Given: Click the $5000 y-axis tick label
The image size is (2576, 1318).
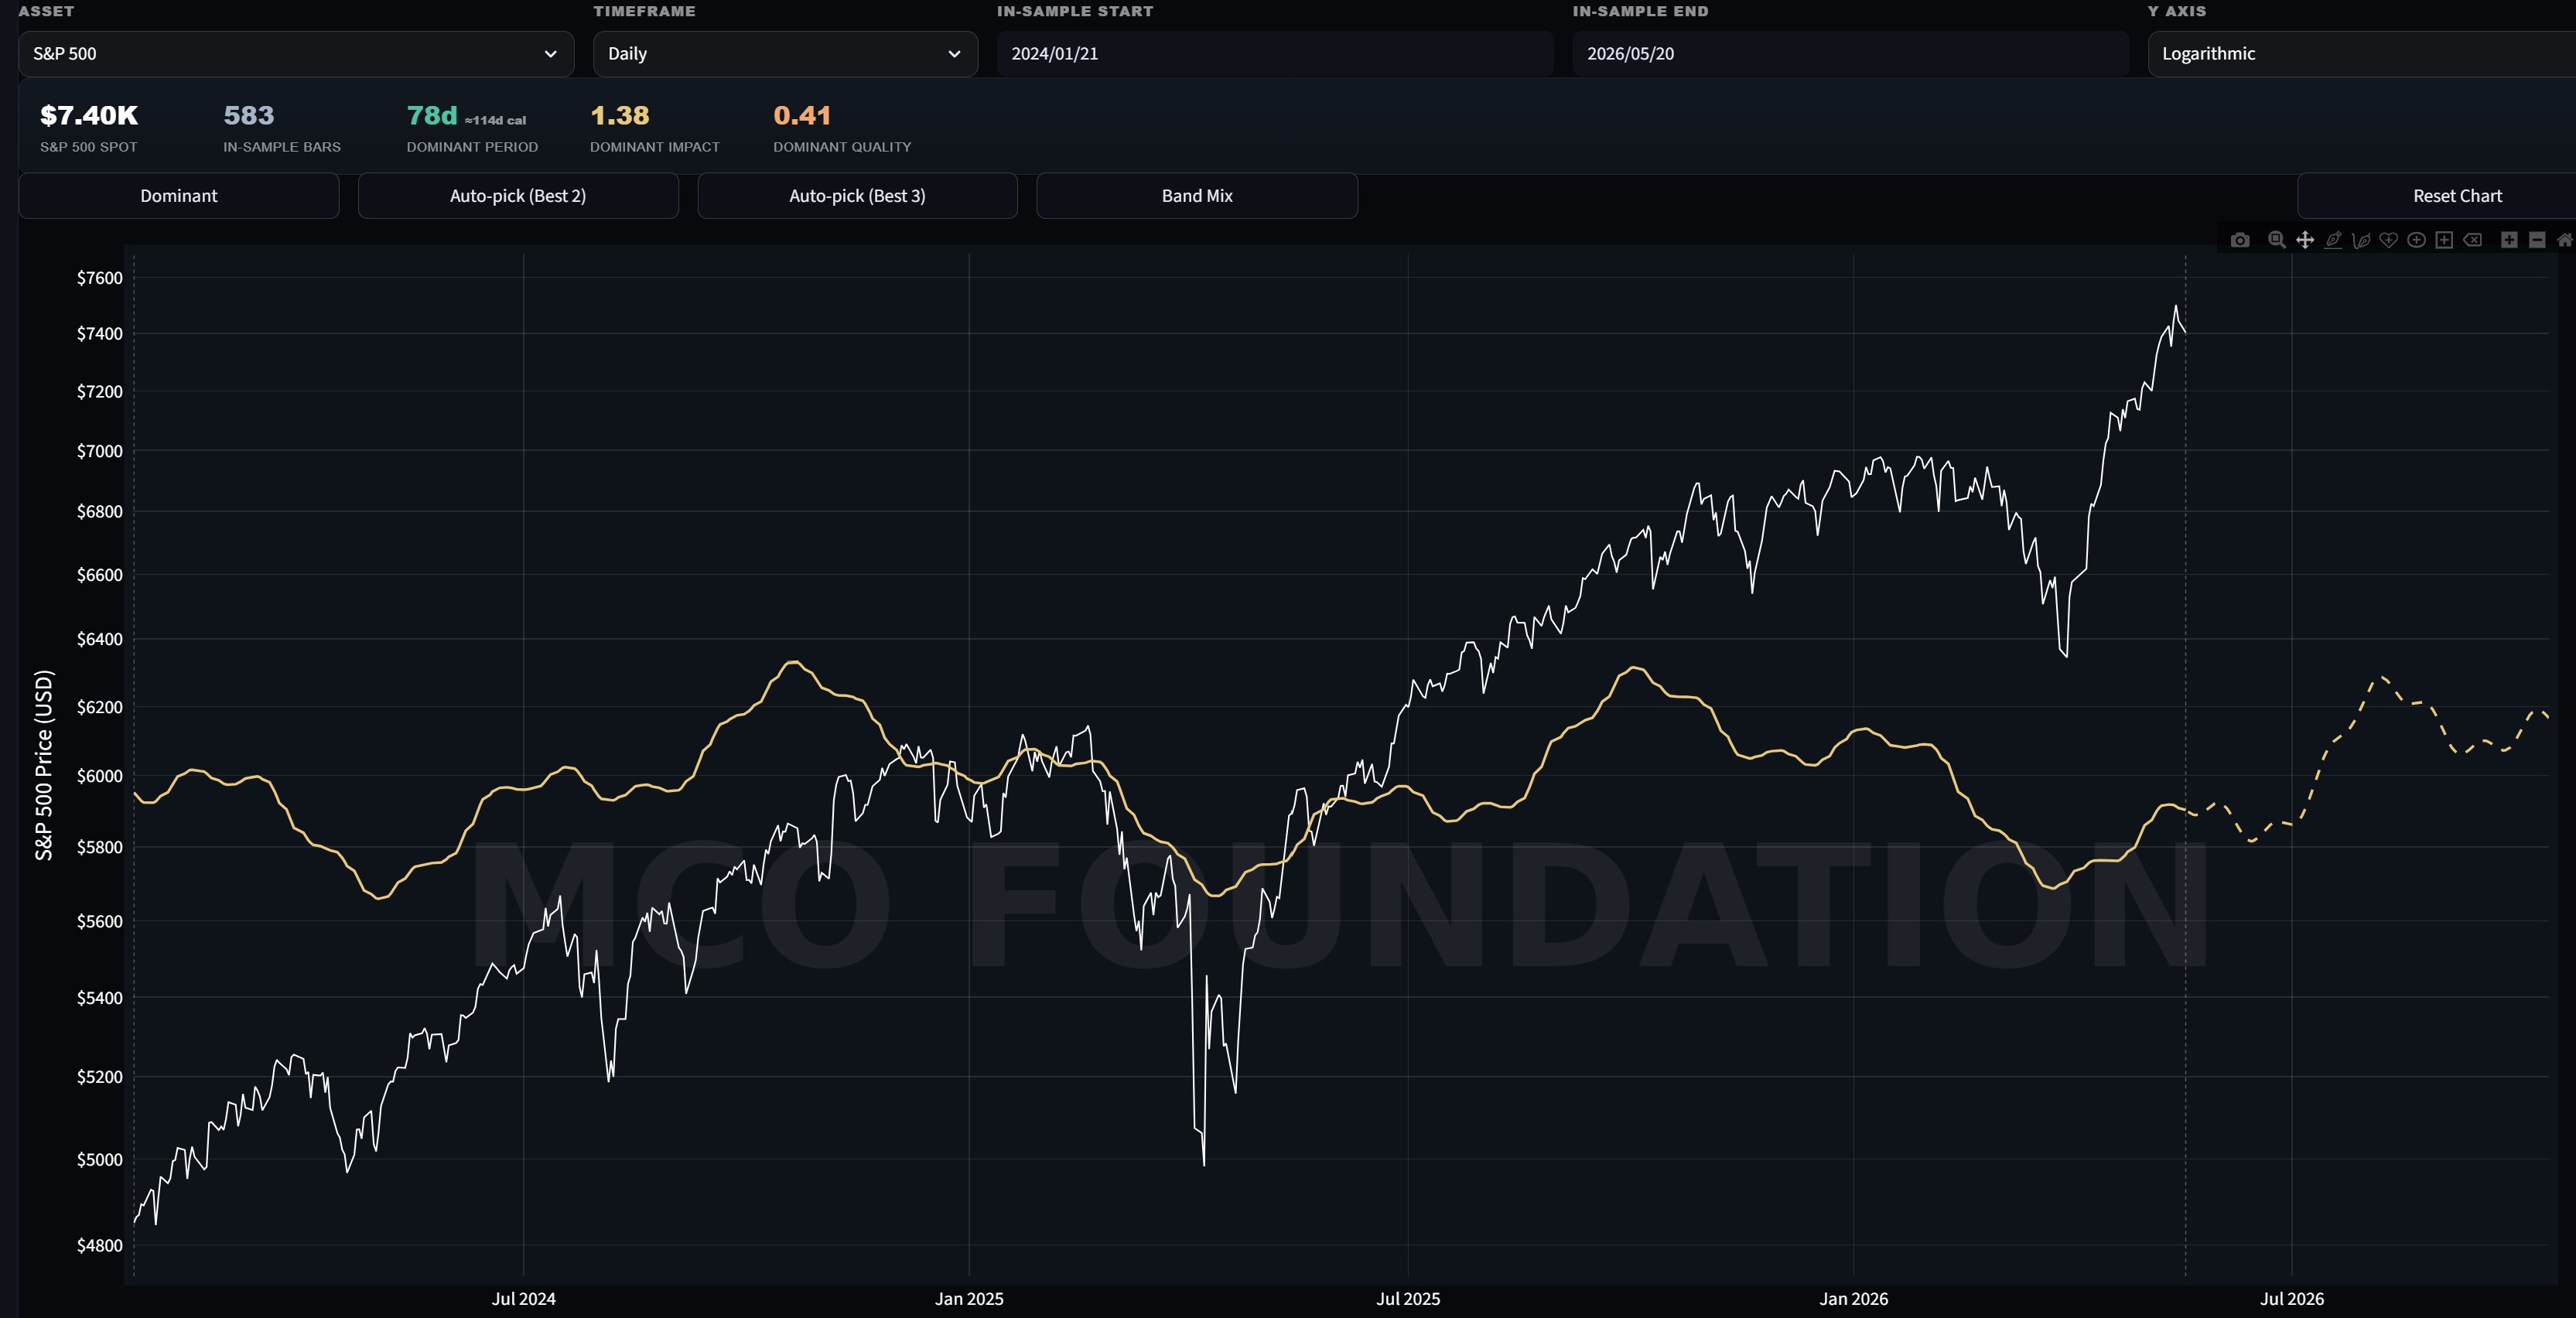Looking at the screenshot, I should [x=100, y=1160].
